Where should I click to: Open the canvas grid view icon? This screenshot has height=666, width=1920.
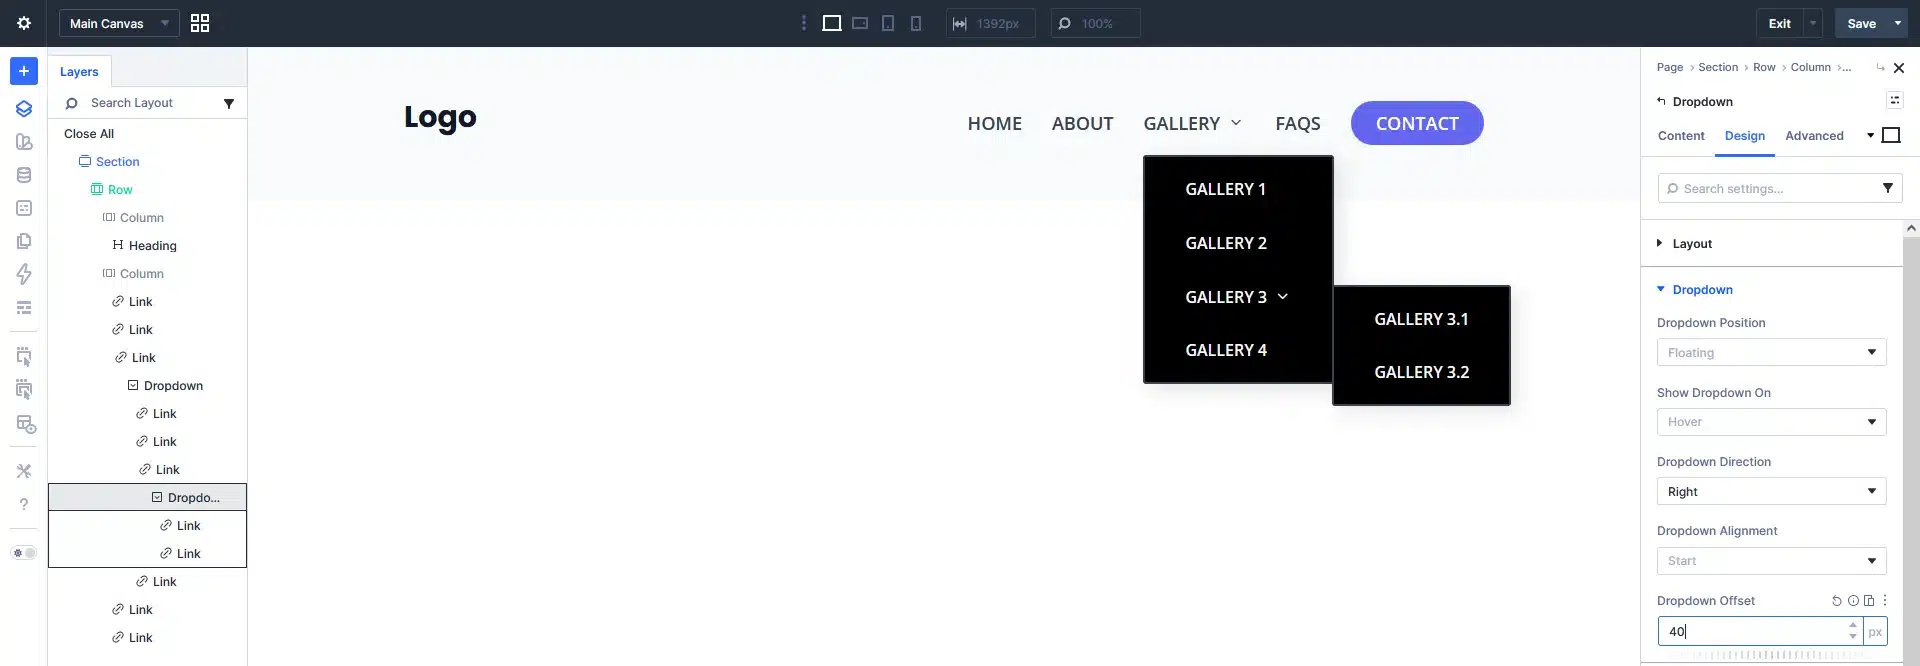(200, 23)
